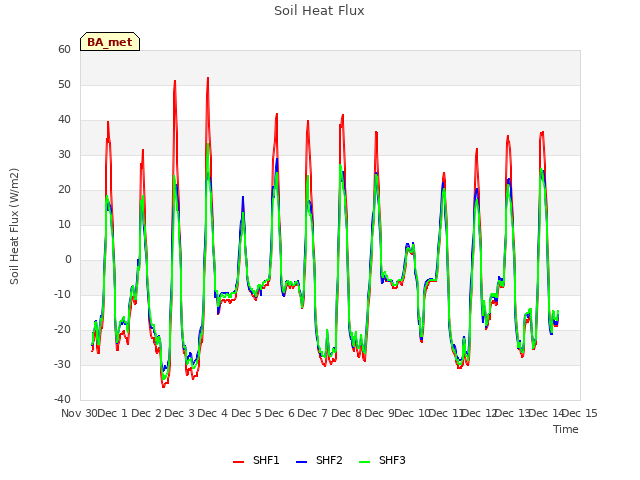Click the tallest red SHF1 peak near Dec 4
The image size is (640, 480).
[208, 78]
